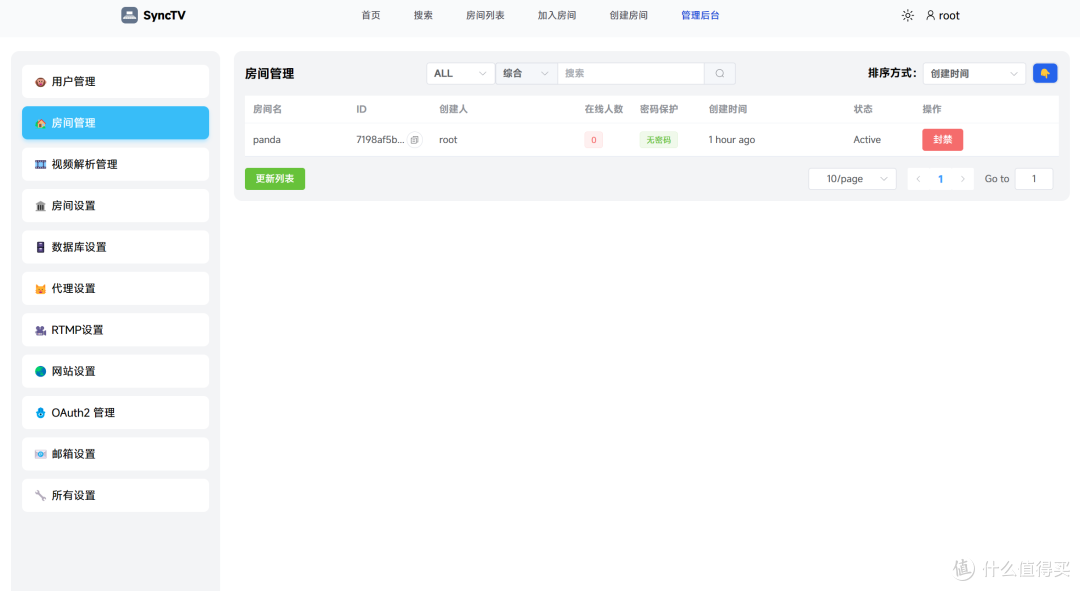Click the 操作 column header
This screenshot has width=1080, height=591.
coord(931,109)
